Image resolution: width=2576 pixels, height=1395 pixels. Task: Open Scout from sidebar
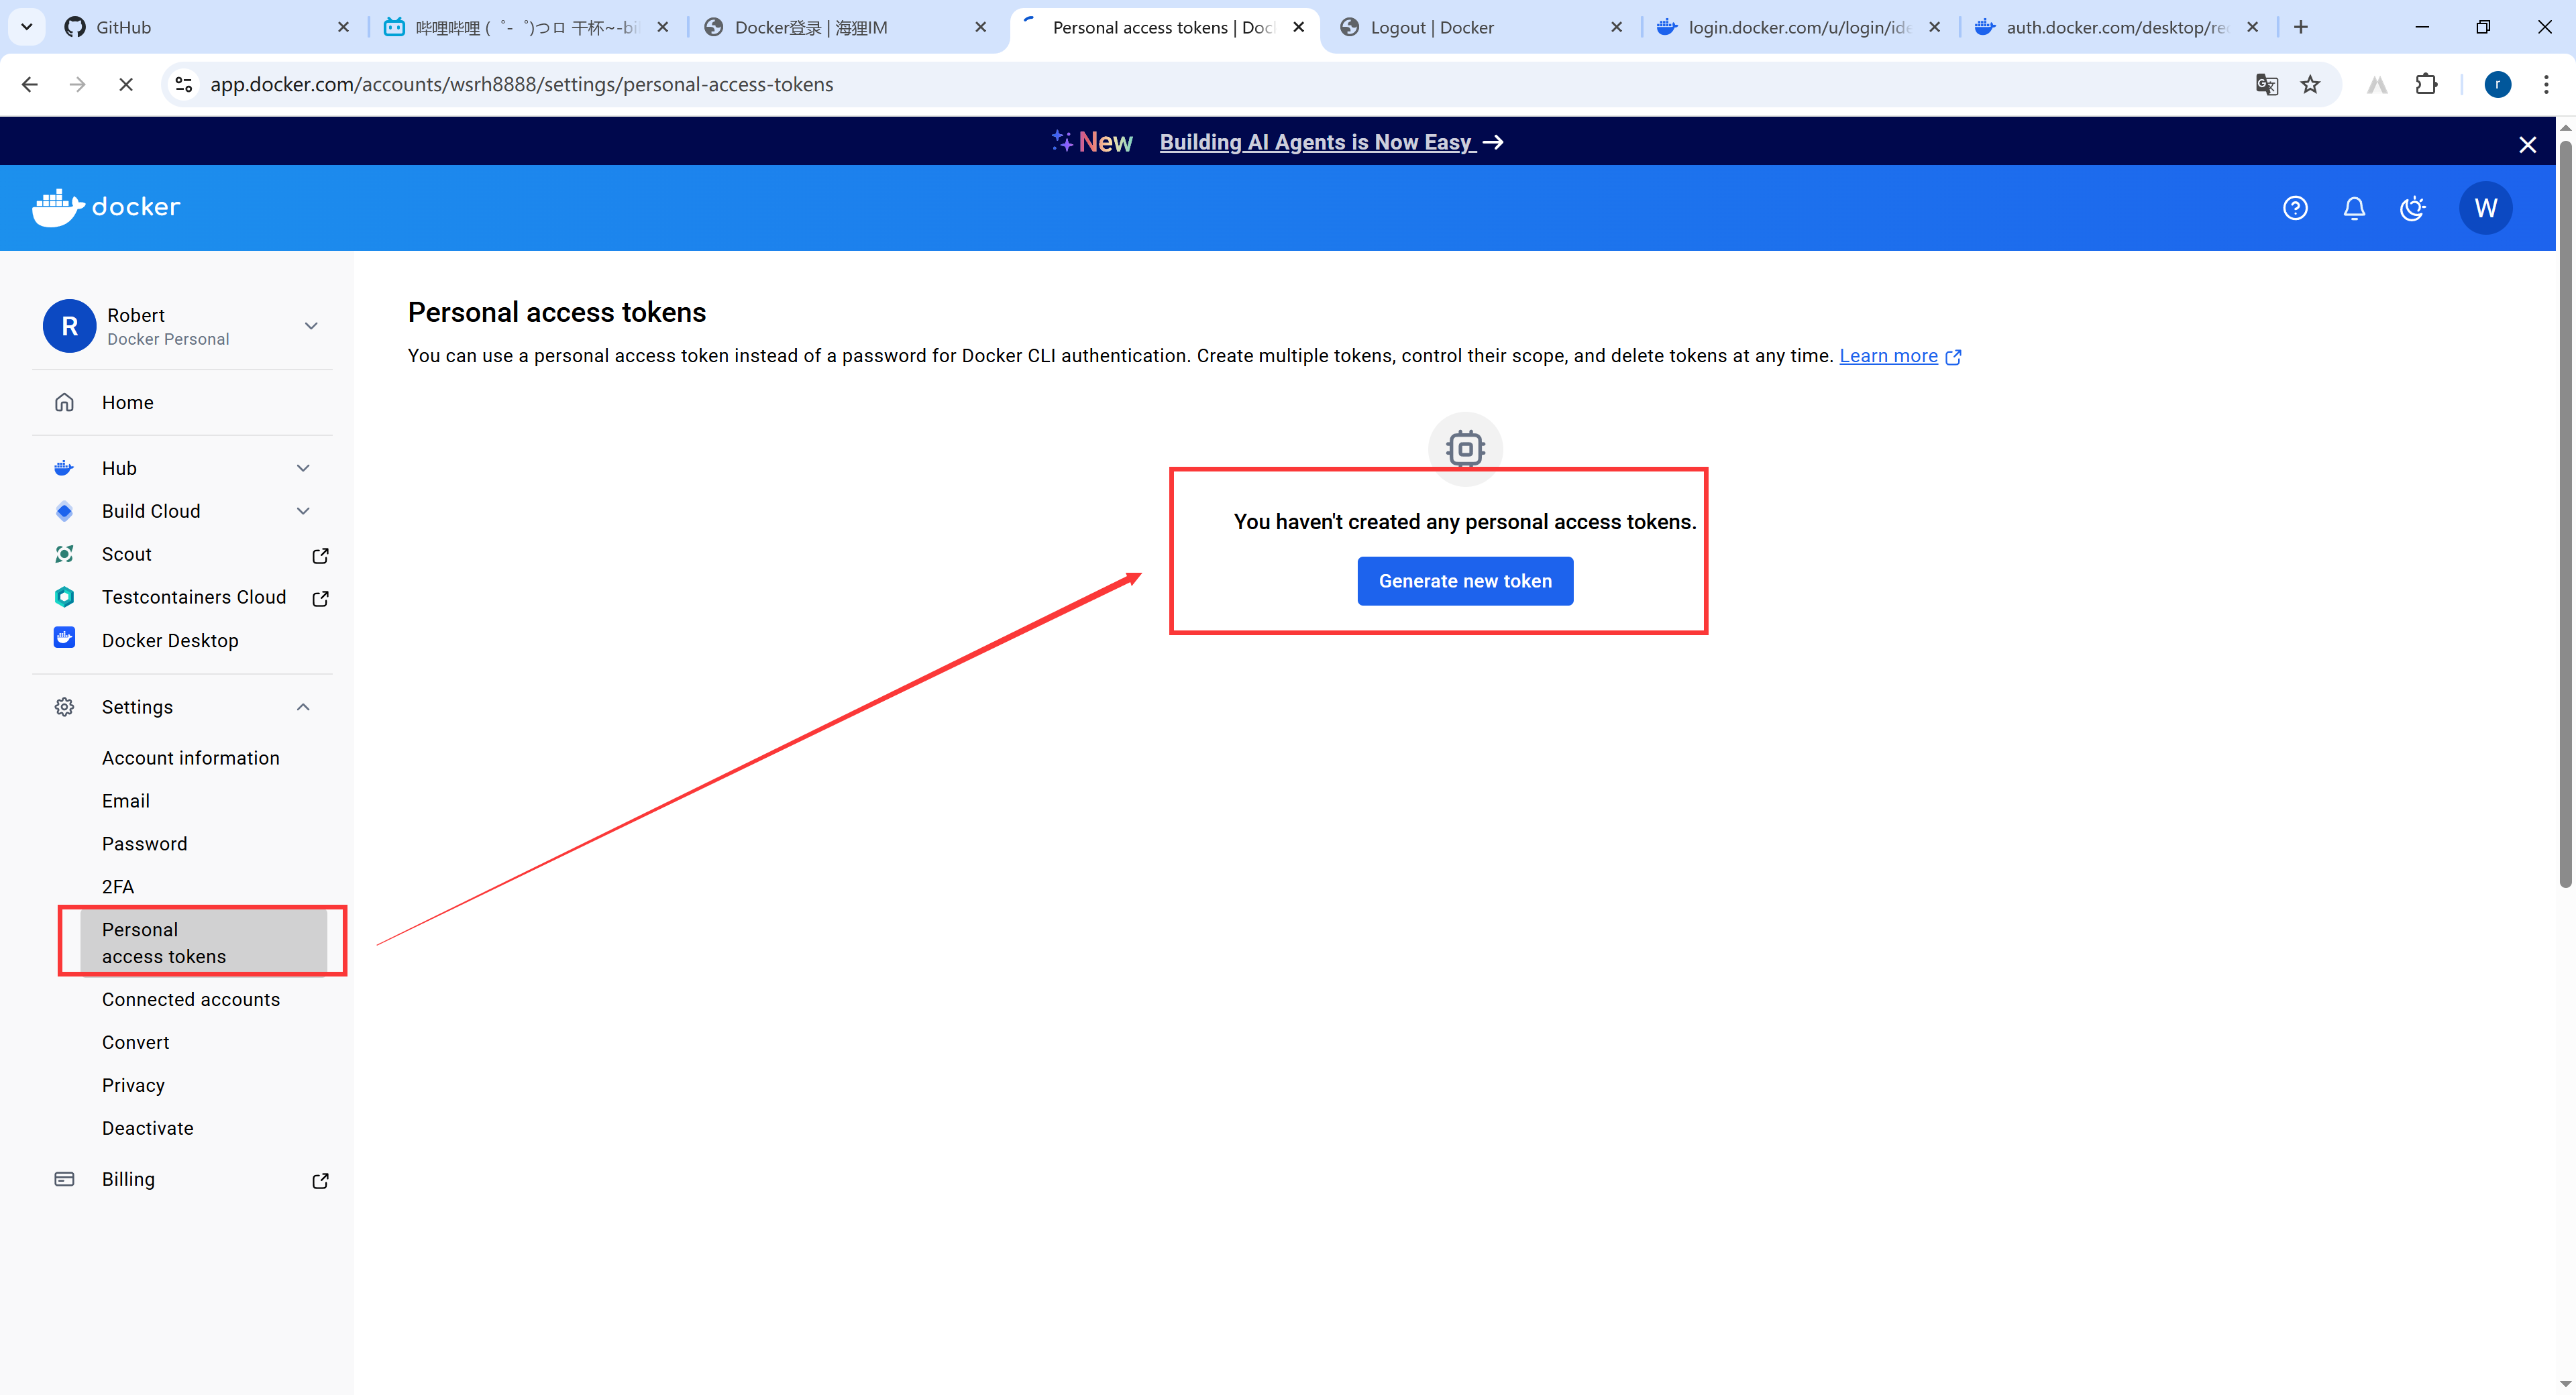click(127, 554)
